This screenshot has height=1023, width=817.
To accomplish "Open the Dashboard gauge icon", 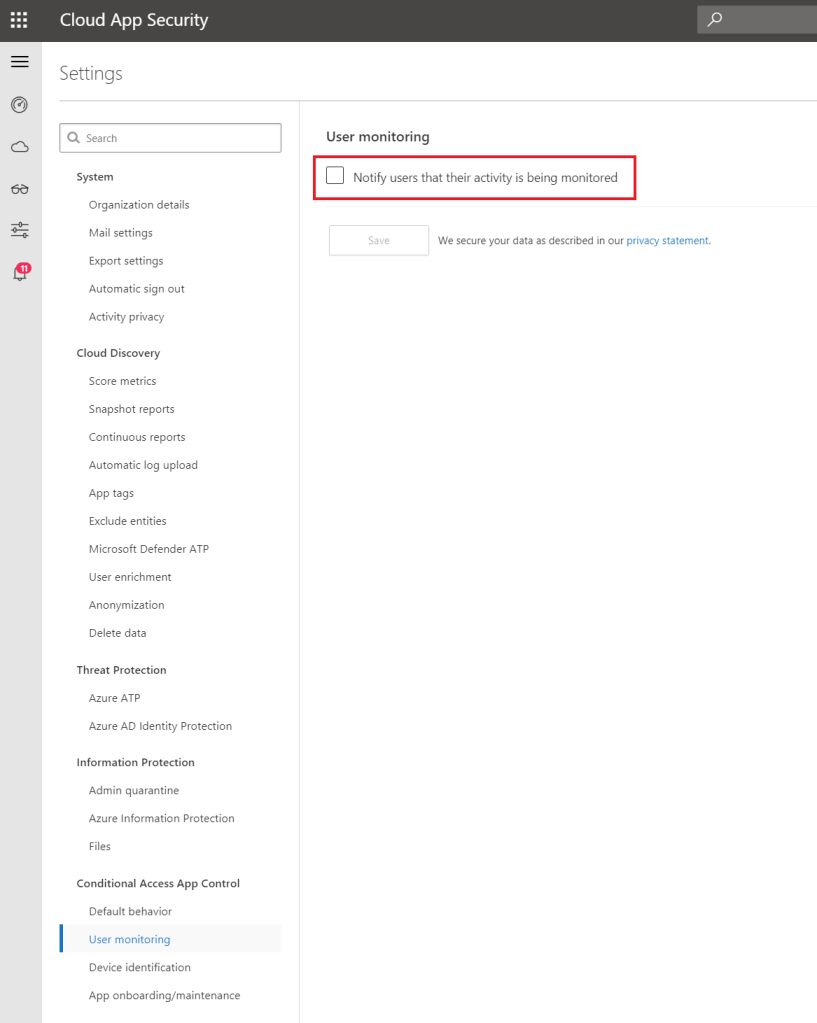I will pyautogui.click(x=19, y=105).
